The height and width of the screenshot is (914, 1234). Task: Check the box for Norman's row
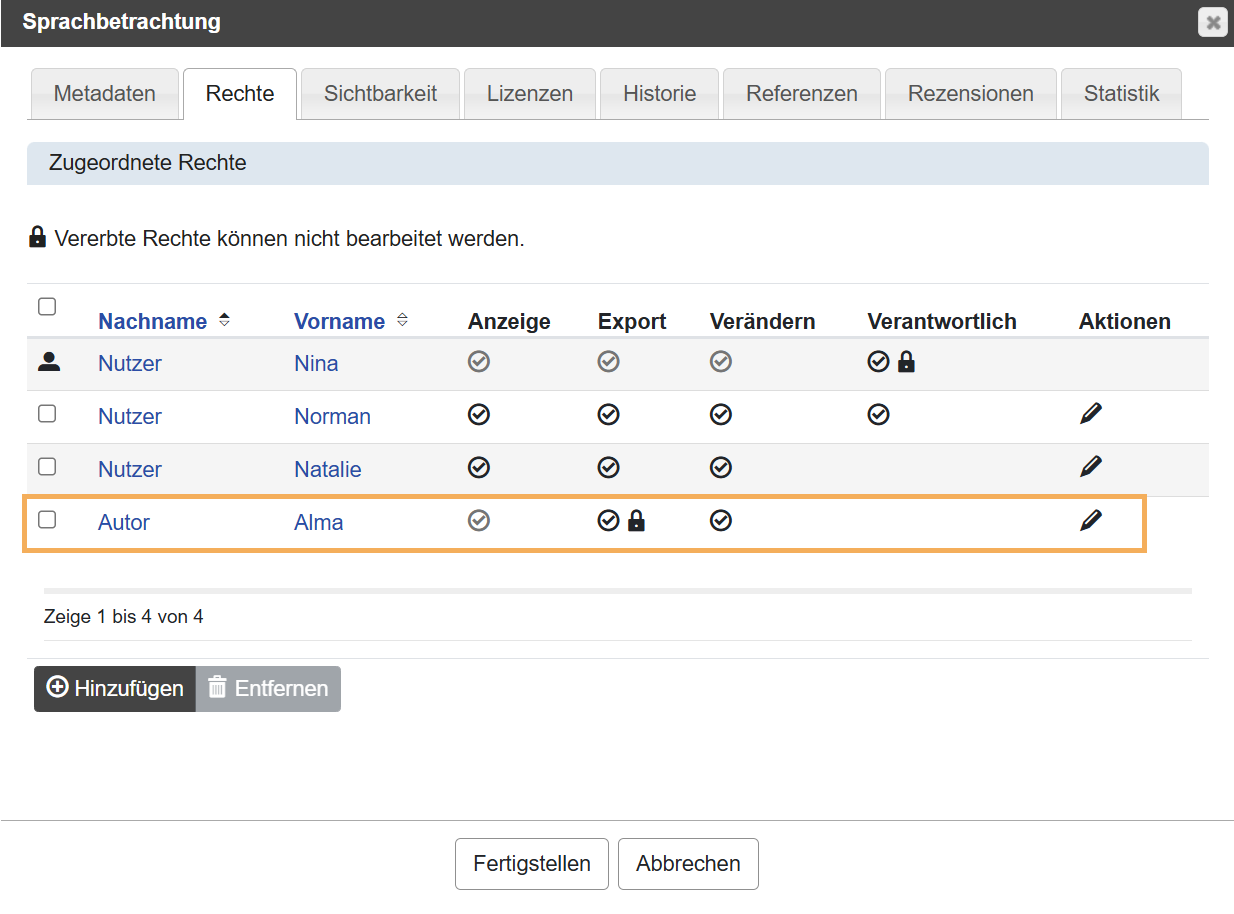[x=47, y=414]
